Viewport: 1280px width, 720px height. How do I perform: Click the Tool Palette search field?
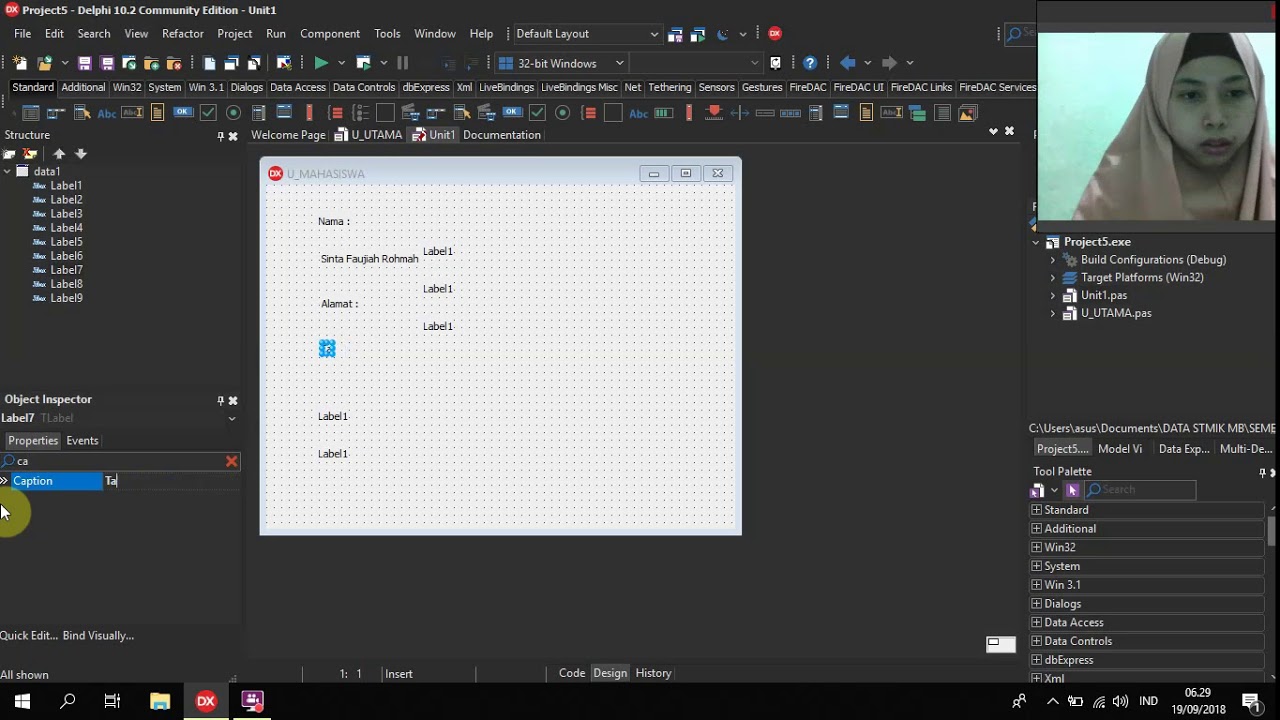tap(1140, 490)
